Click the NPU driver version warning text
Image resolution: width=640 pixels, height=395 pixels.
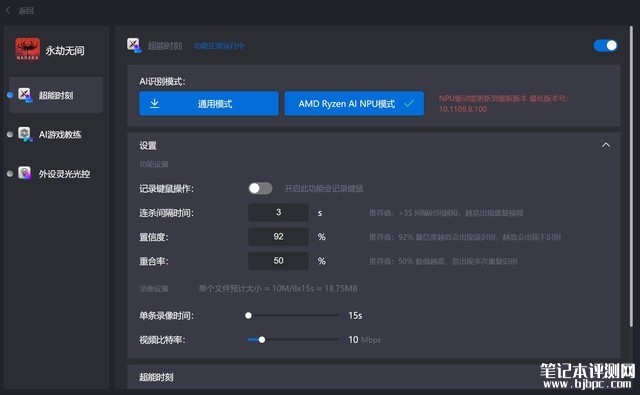pyautogui.click(x=504, y=104)
